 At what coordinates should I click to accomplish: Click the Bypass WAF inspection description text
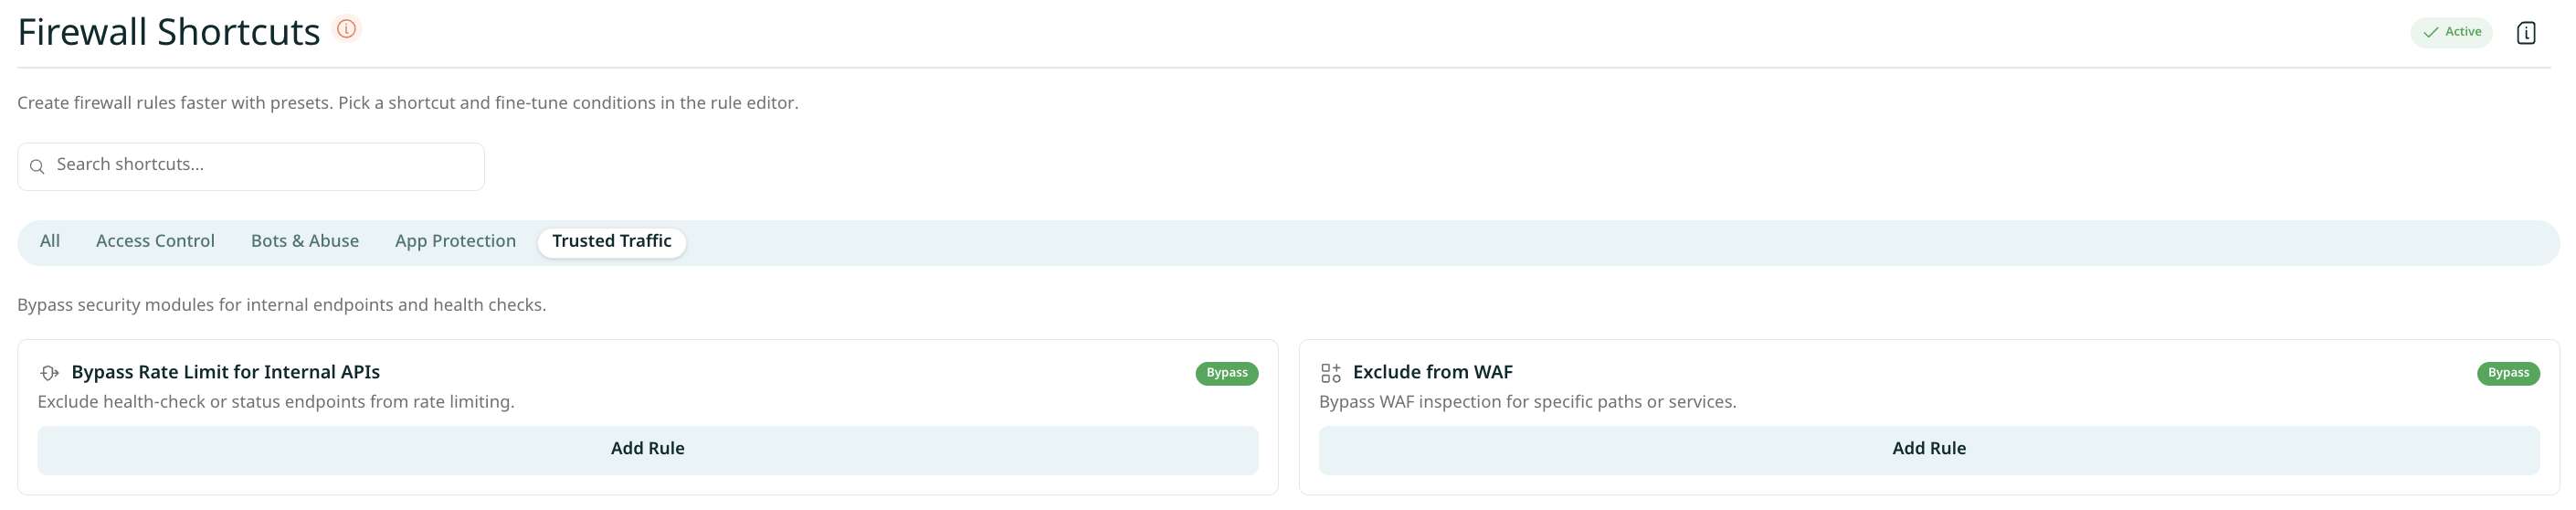(x=1527, y=402)
